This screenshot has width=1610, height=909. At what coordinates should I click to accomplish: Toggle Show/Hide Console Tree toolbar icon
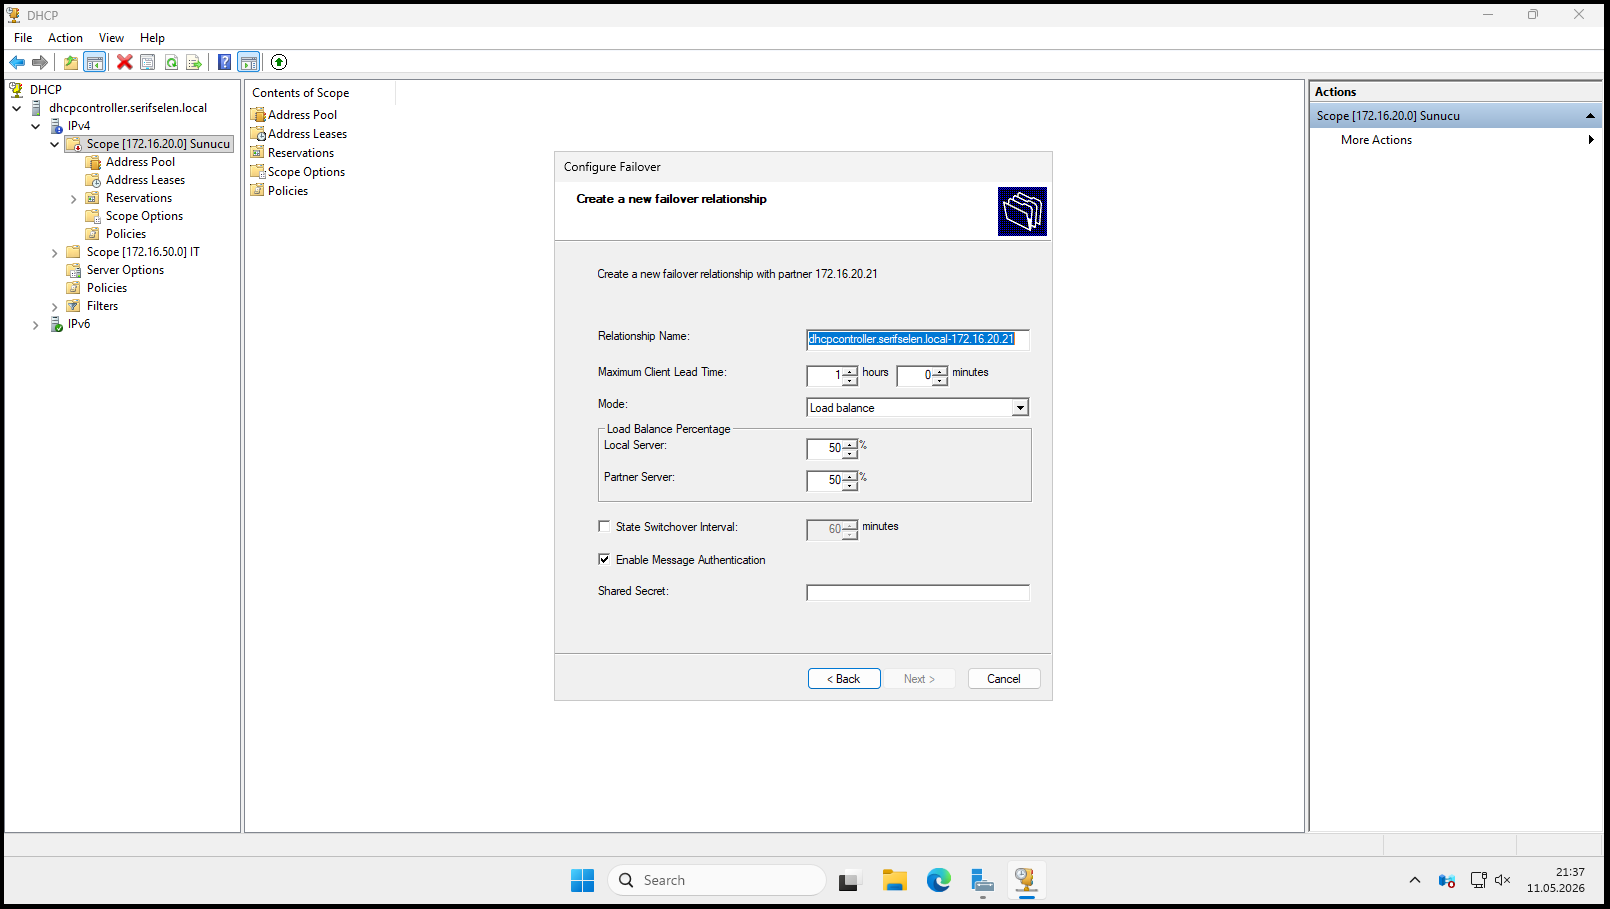click(x=94, y=62)
